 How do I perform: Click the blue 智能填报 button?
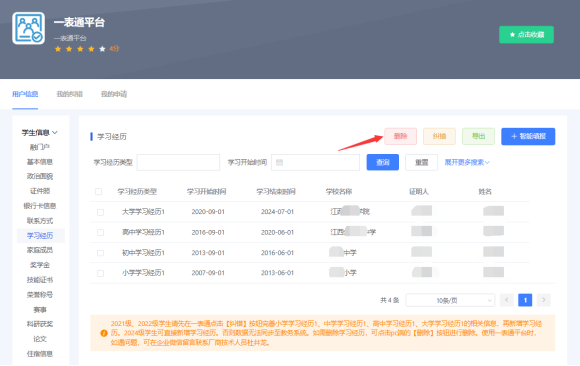pos(528,136)
